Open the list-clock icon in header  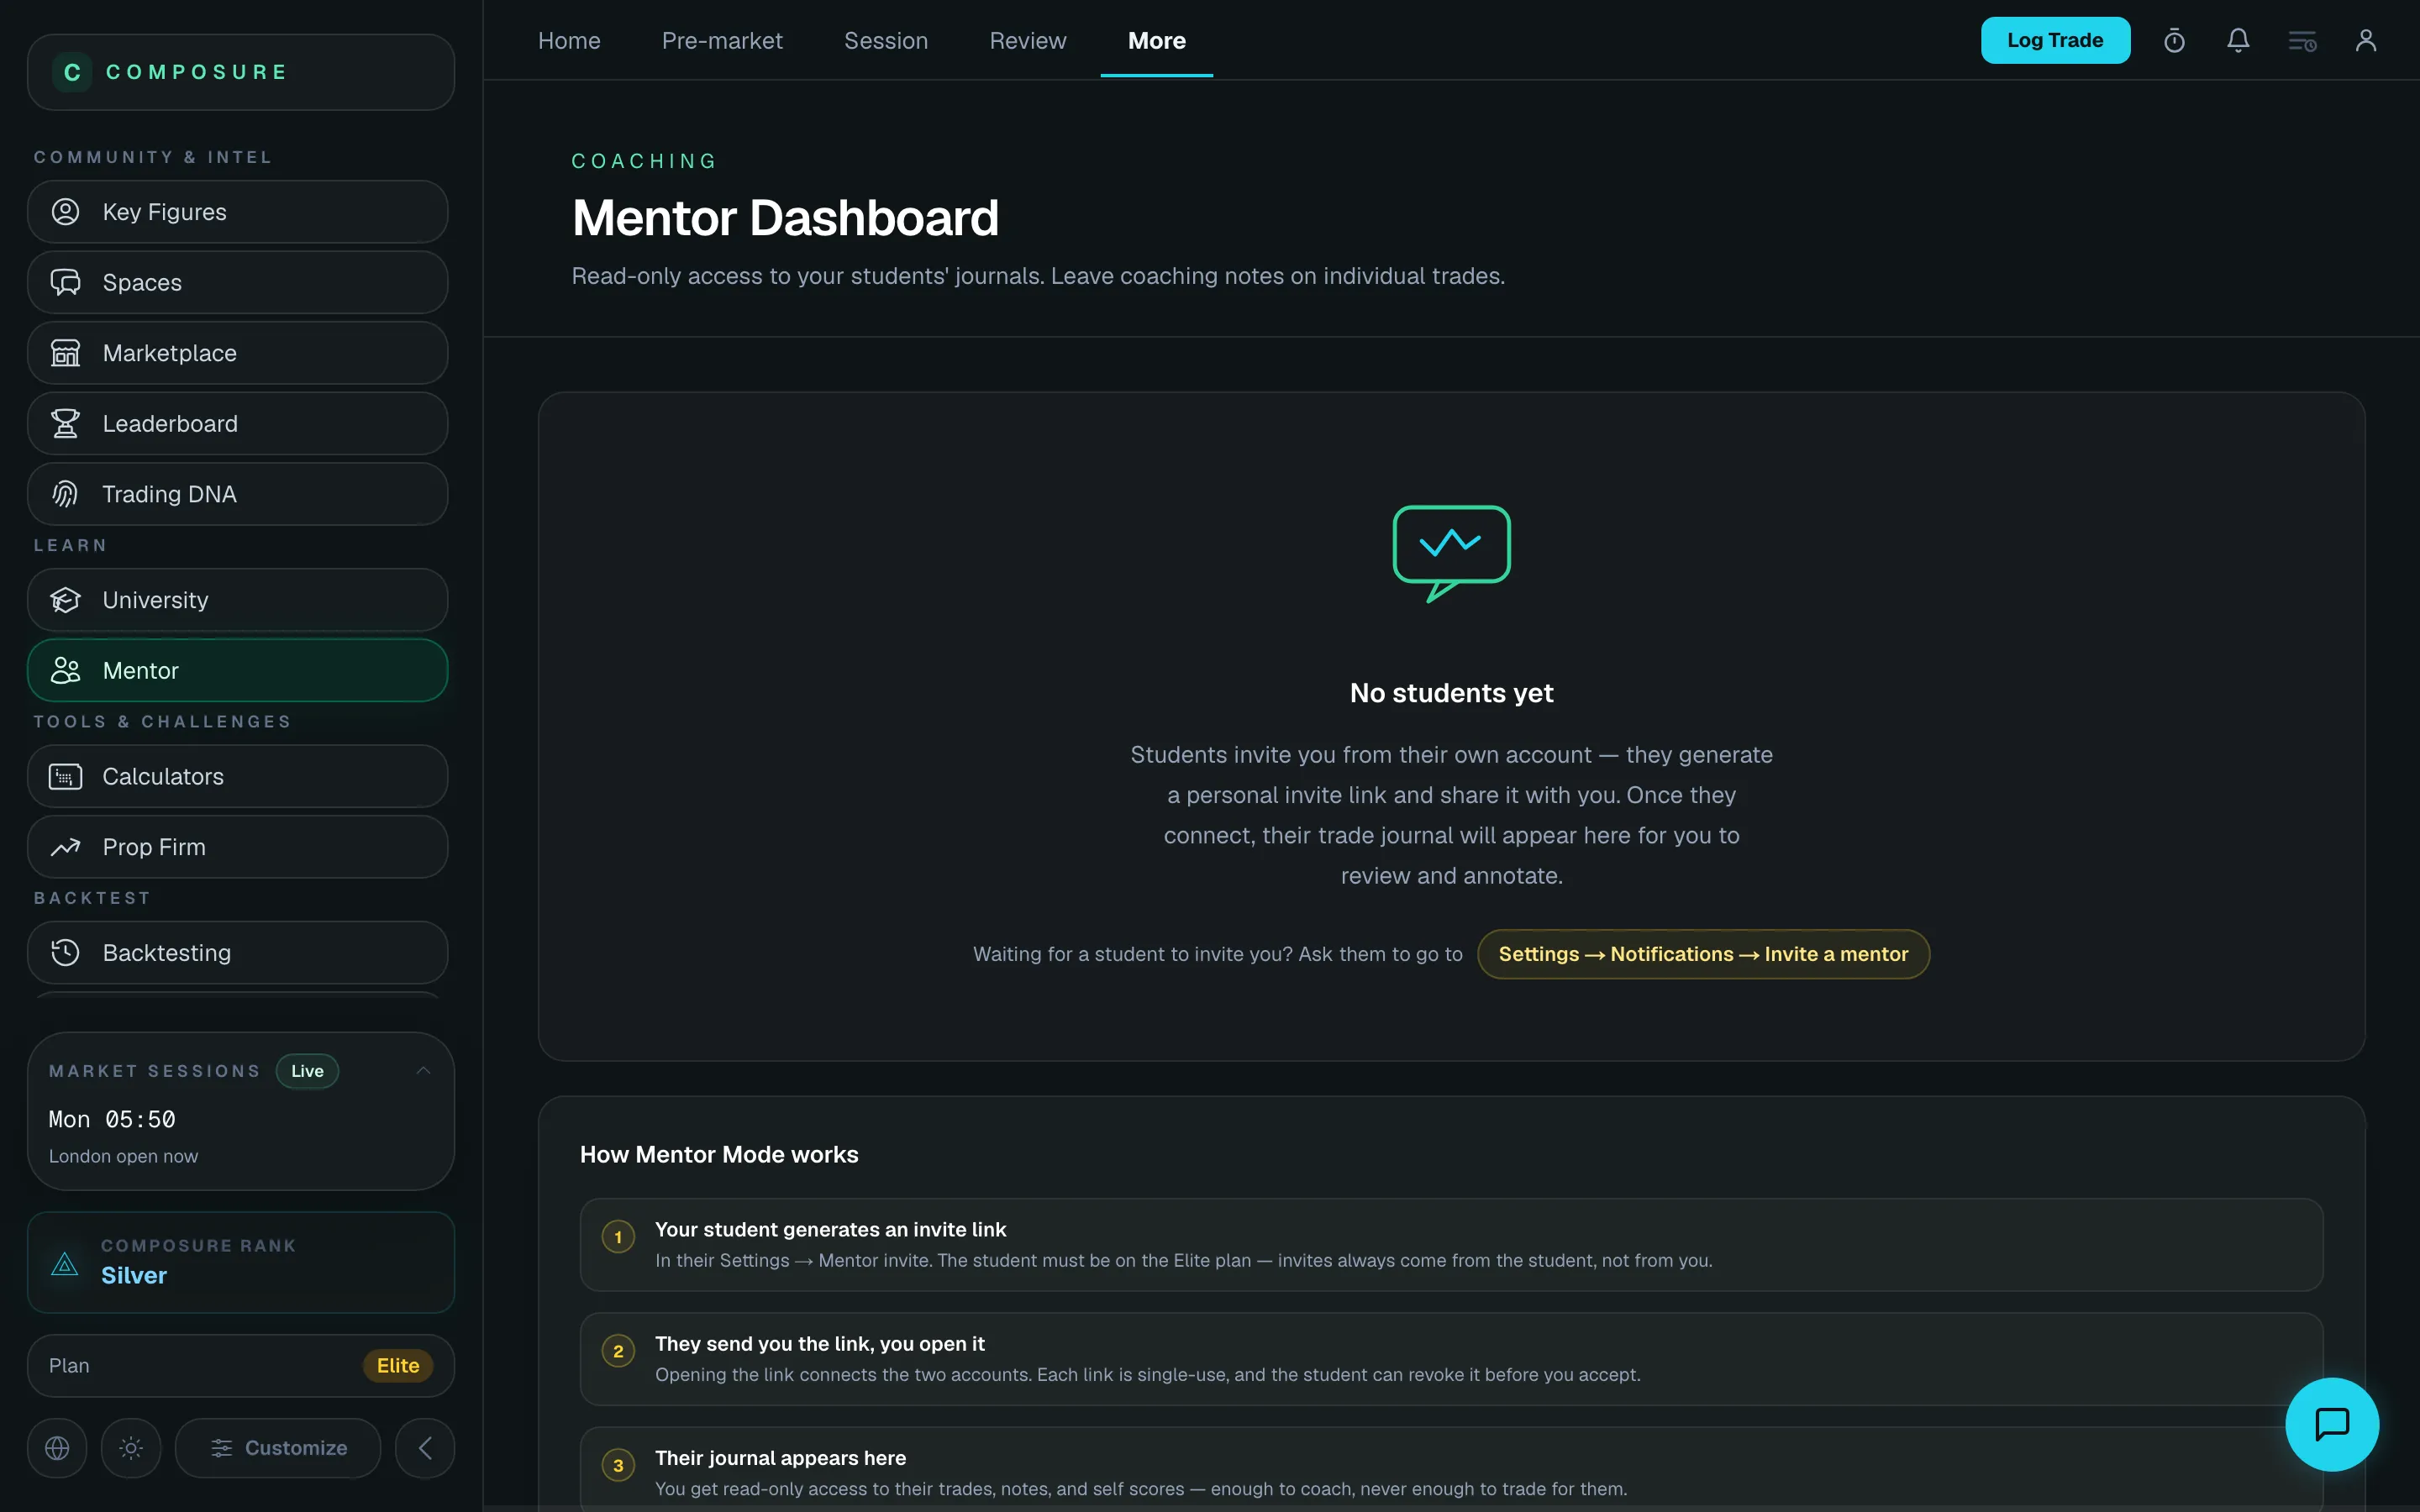click(x=2302, y=41)
